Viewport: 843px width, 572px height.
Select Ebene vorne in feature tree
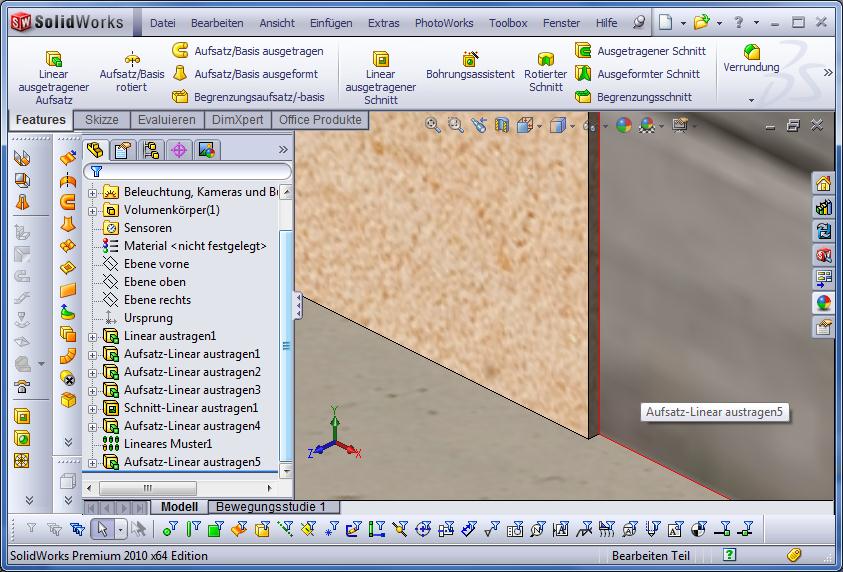pos(156,264)
